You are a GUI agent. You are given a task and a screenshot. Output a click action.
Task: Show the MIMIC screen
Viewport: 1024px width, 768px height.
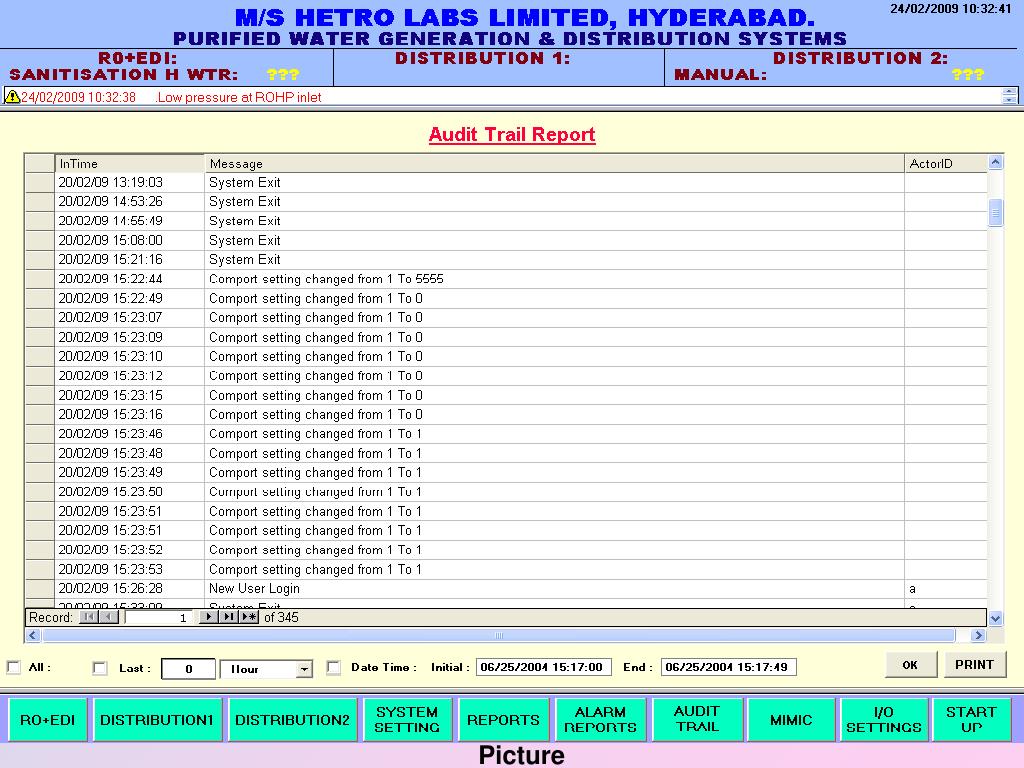pos(791,720)
